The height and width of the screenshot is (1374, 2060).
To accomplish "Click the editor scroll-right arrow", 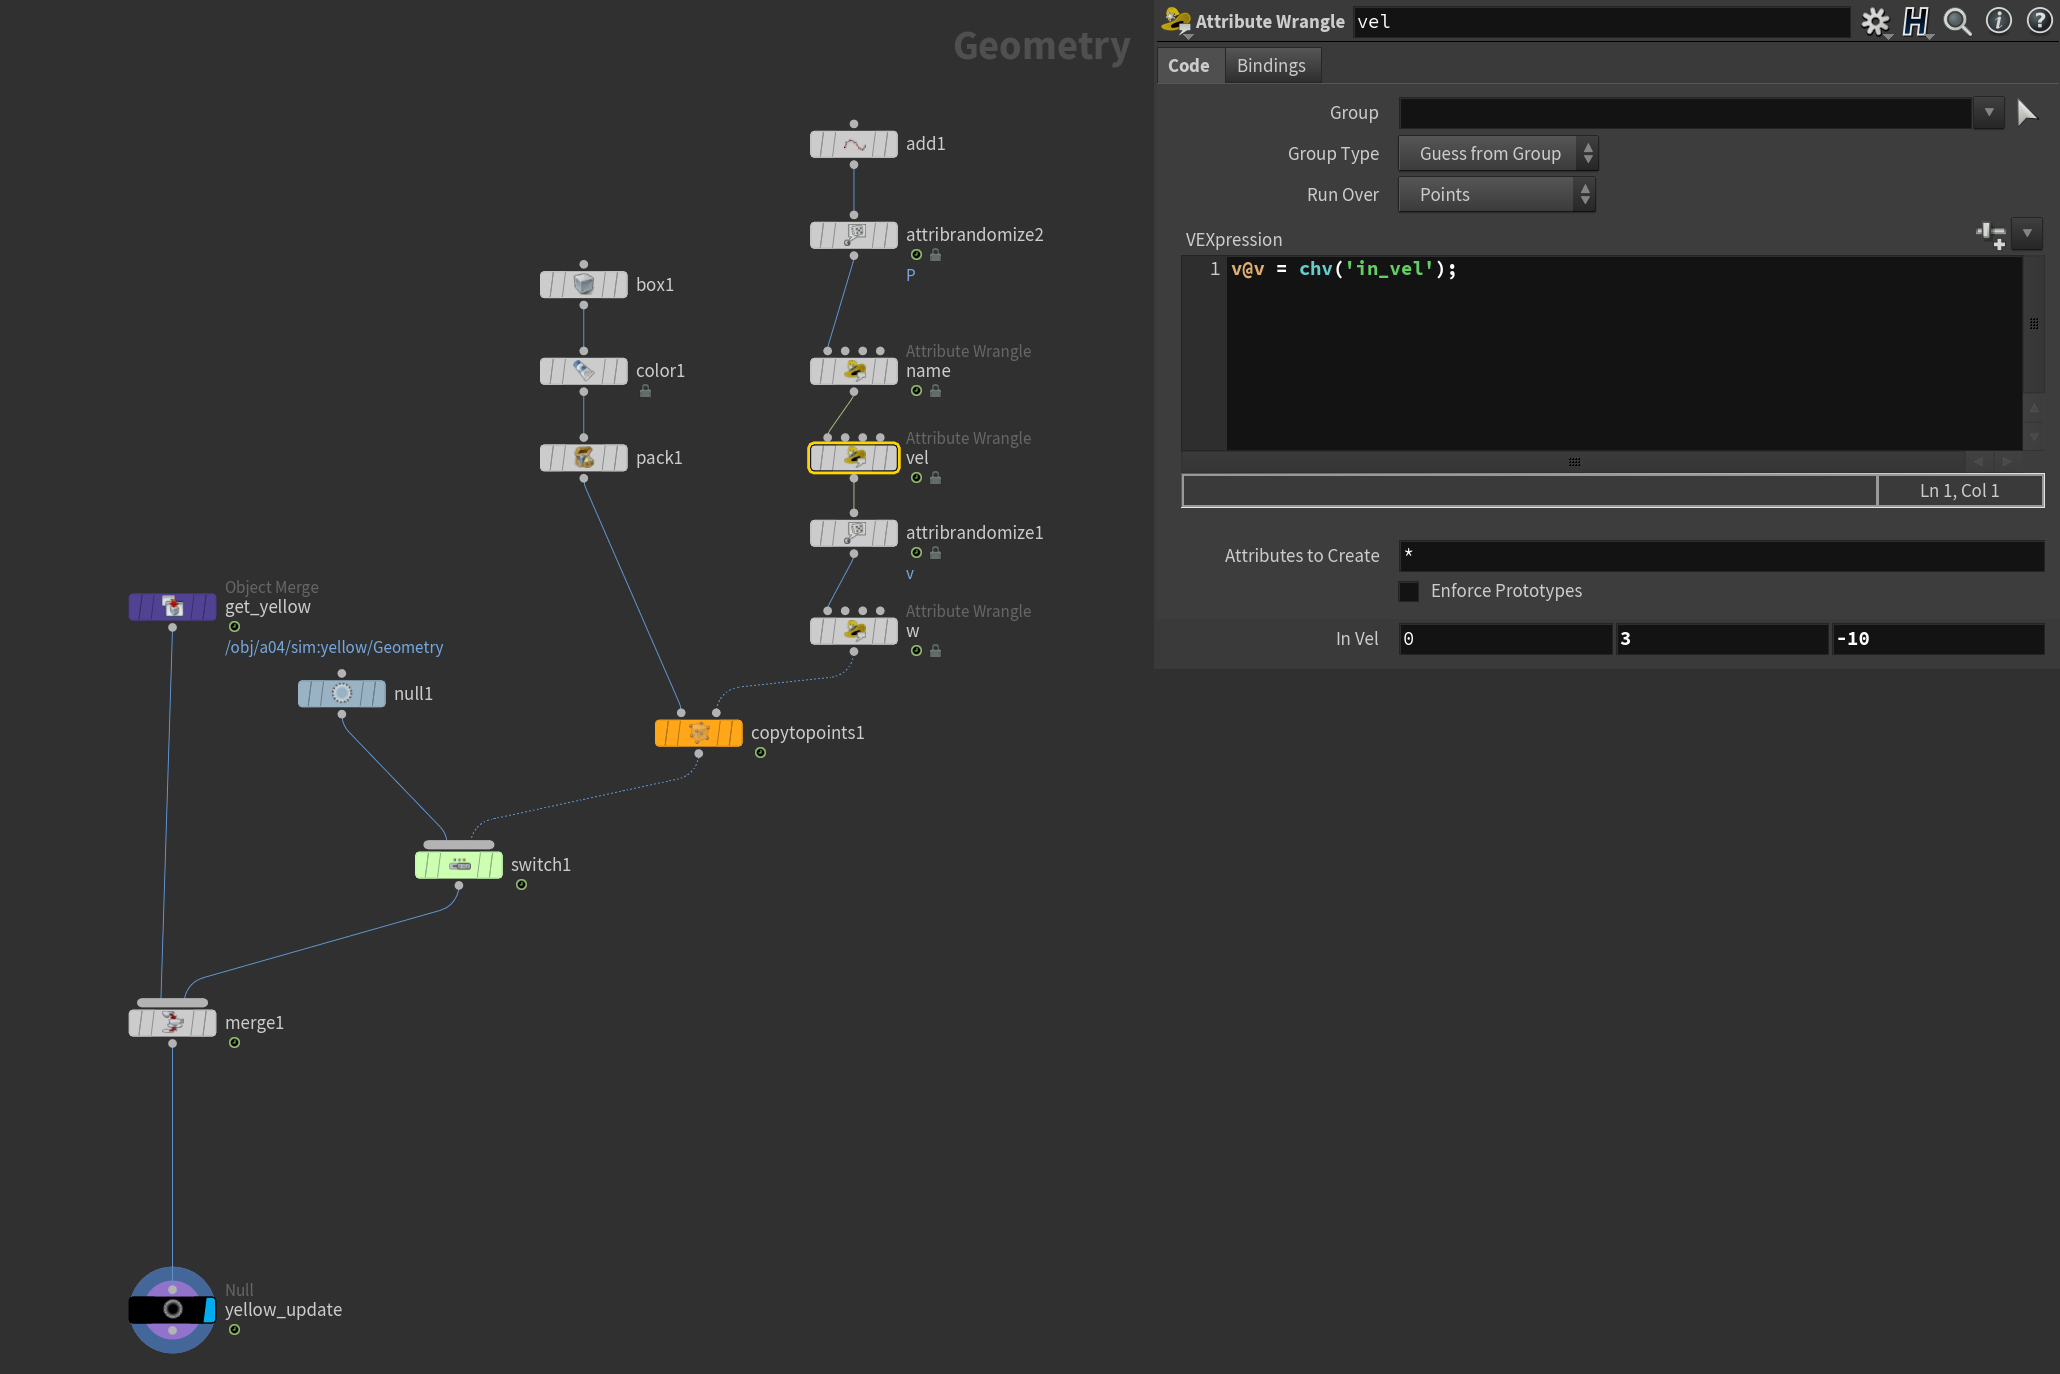I will (2007, 462).
